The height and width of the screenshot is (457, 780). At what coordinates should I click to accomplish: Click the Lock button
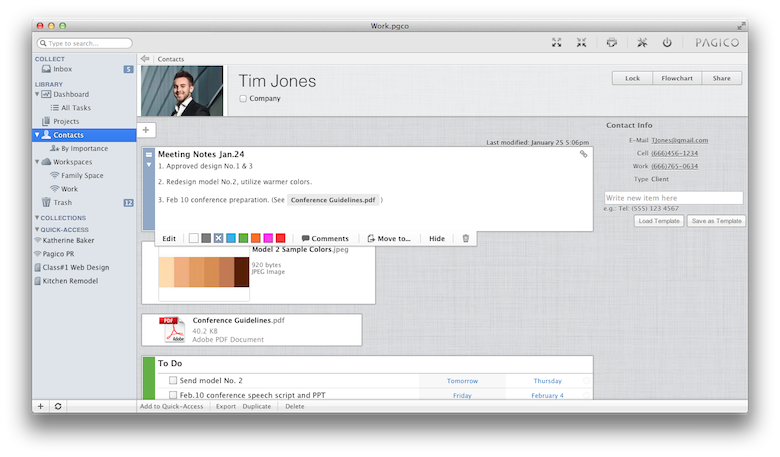coord(632,78)
